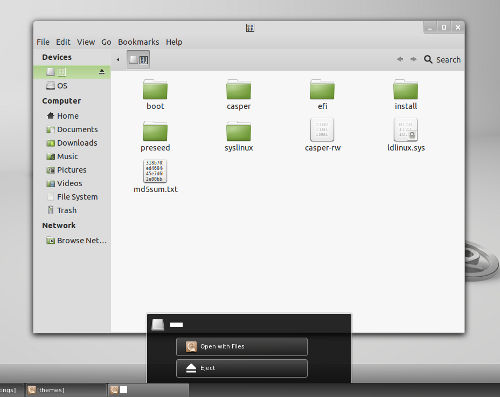Click the title bar app icon
This screenshot has height=397, width=500.
pyautogui.click(x=250, y=28)
